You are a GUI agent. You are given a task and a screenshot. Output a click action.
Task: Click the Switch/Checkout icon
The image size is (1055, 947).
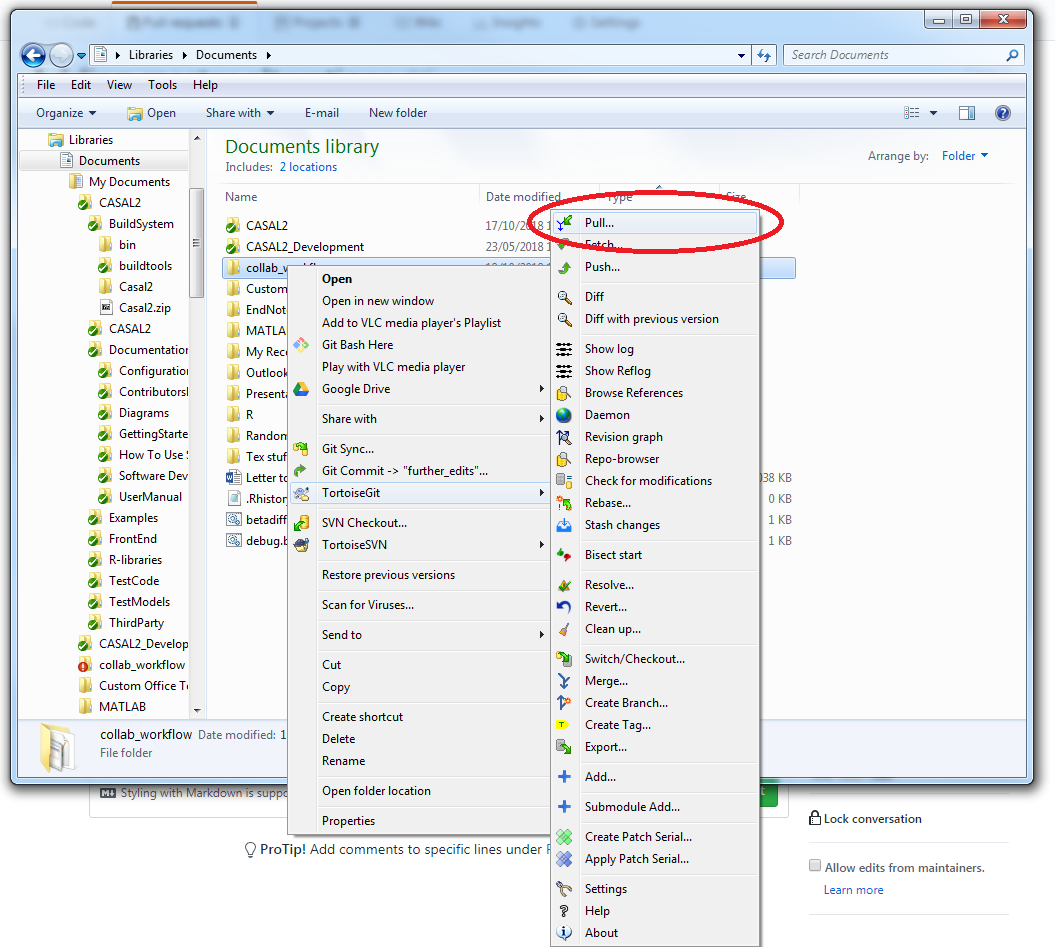(565, 659)
